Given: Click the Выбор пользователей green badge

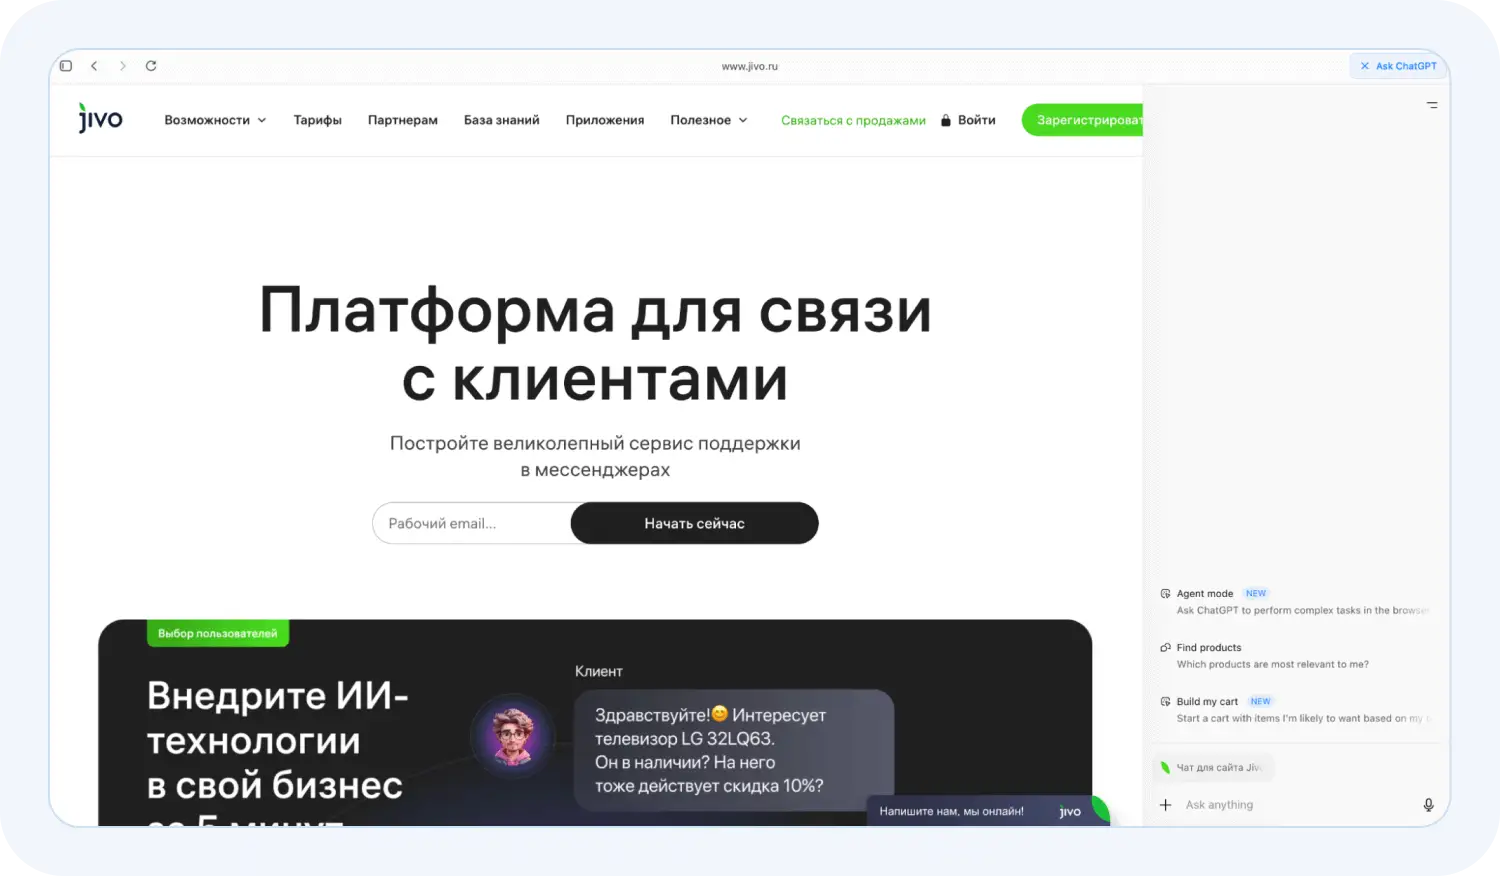Looking at the screenshot, I should coord(218,633).
